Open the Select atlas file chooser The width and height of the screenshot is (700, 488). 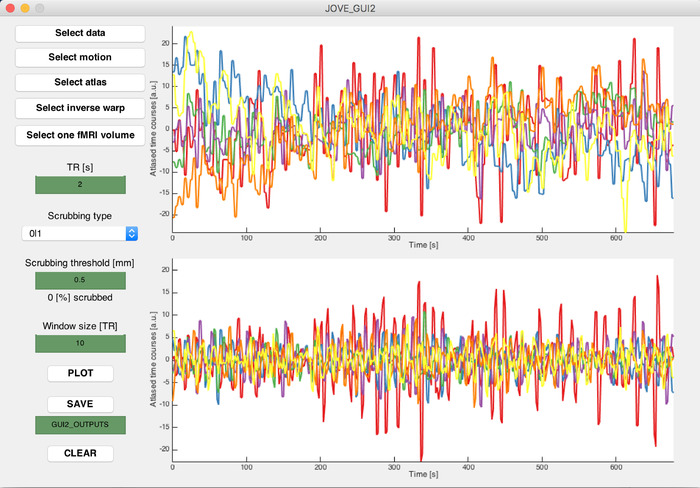(x=80, y=82)
